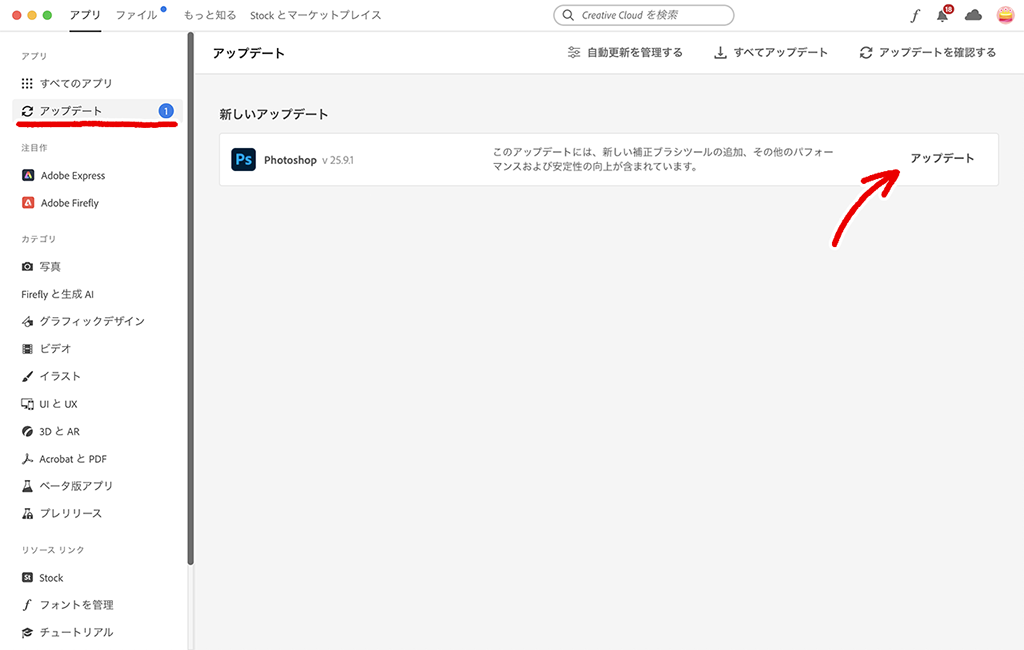The image size is (1024, 650).
Task: Select the Acrobat と PDF label
Action: click(x=72, y=459)
